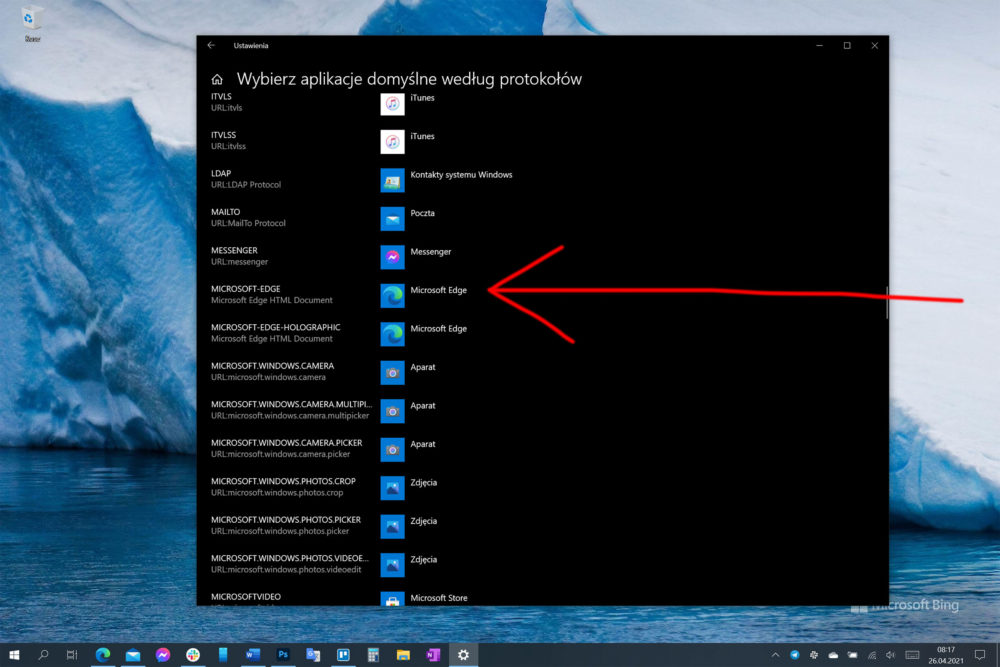Open Calculator from taskbar
The width and height of the screenshot is (1000, 667).
pos(373,655)
